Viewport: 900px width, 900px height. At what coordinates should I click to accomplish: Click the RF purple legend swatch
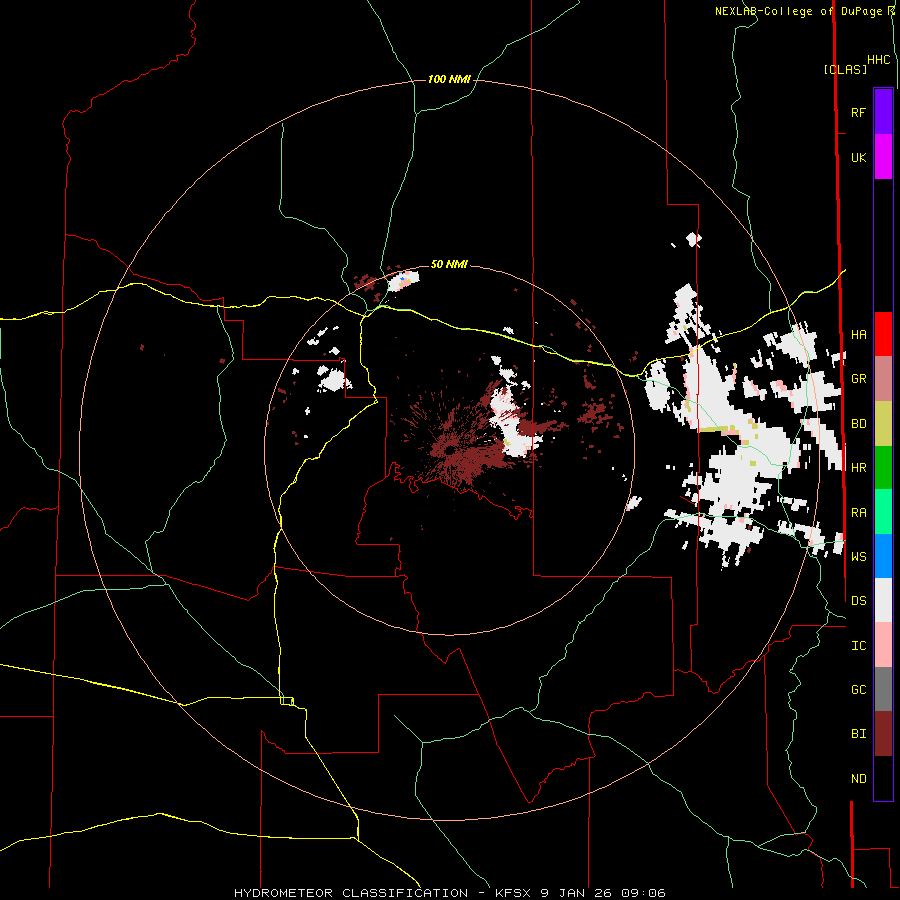click(883, 112)
